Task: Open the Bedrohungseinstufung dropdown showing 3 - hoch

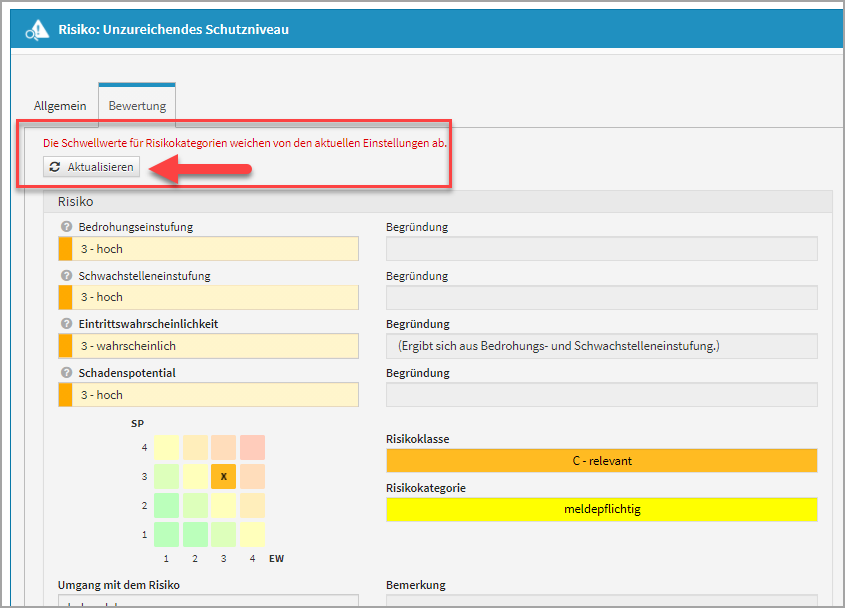Action: [208, 249]
